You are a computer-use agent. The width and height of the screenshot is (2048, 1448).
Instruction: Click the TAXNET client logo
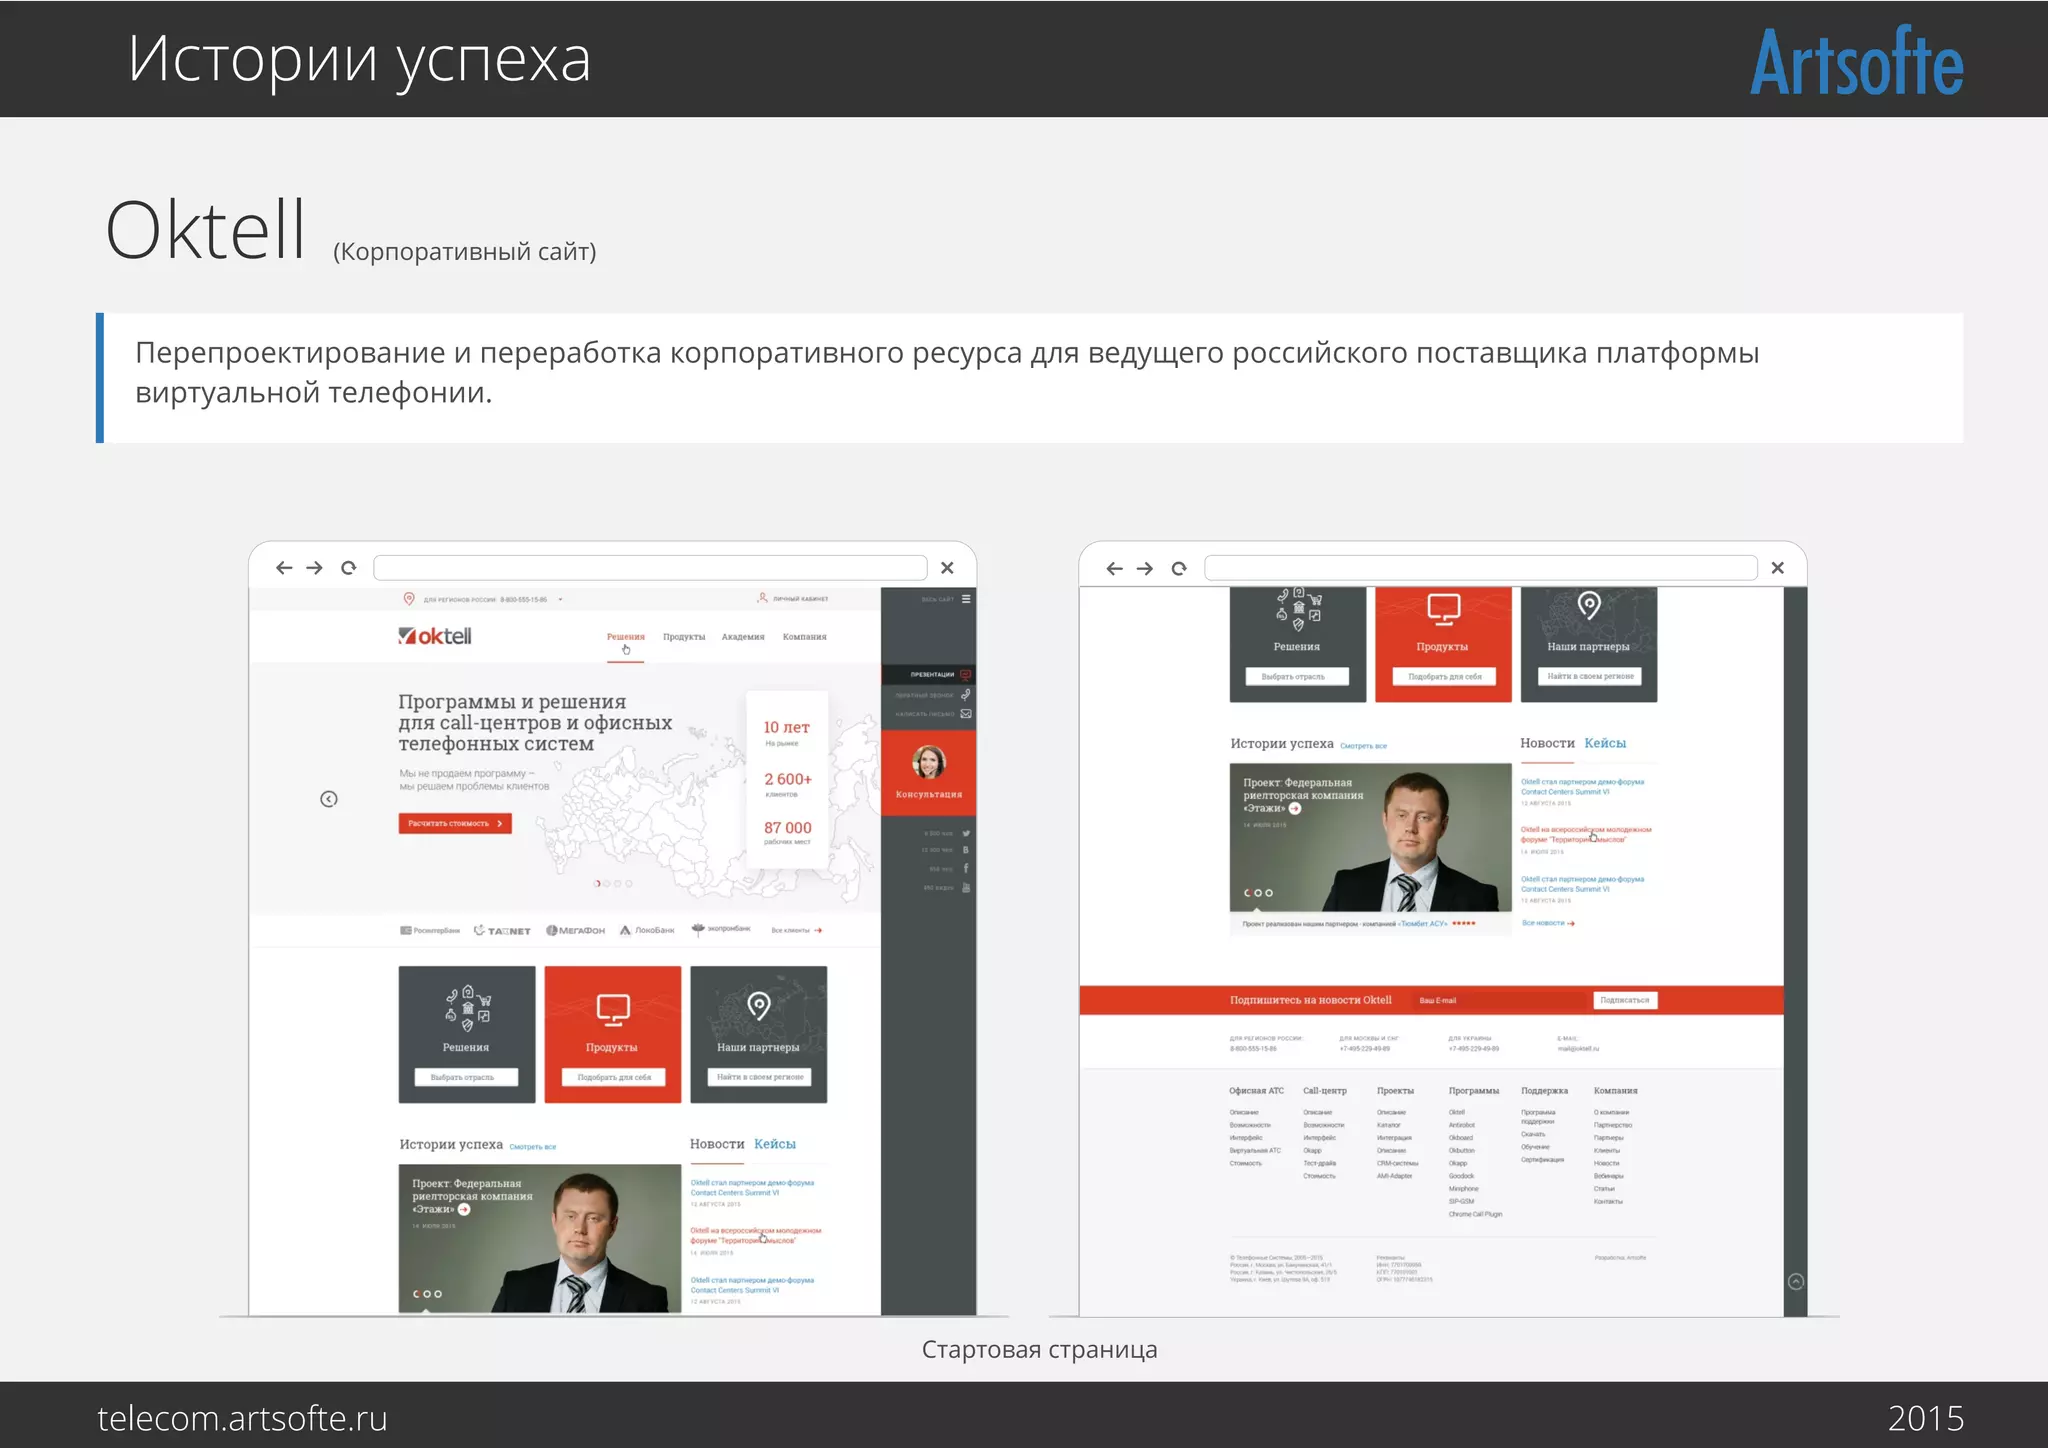pyautogui.click(x=502, y=930)
